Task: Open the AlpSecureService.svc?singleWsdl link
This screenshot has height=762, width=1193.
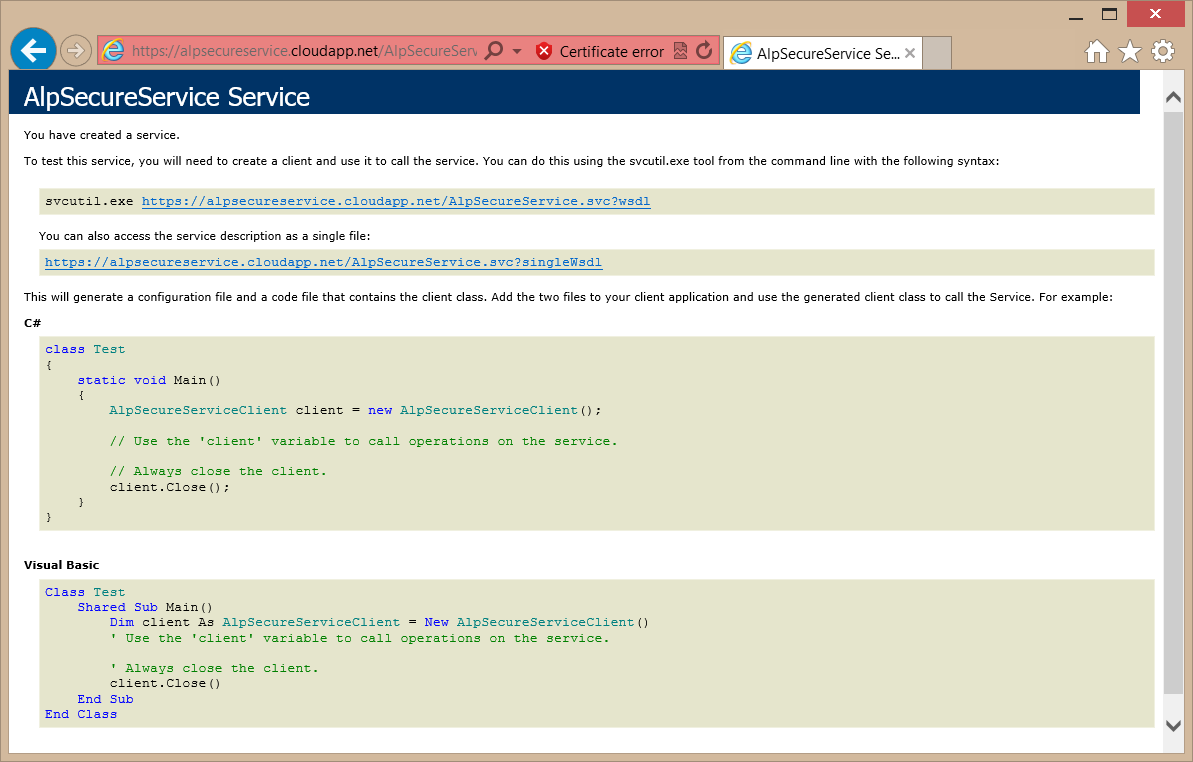Action: click(x=323, y=262)
